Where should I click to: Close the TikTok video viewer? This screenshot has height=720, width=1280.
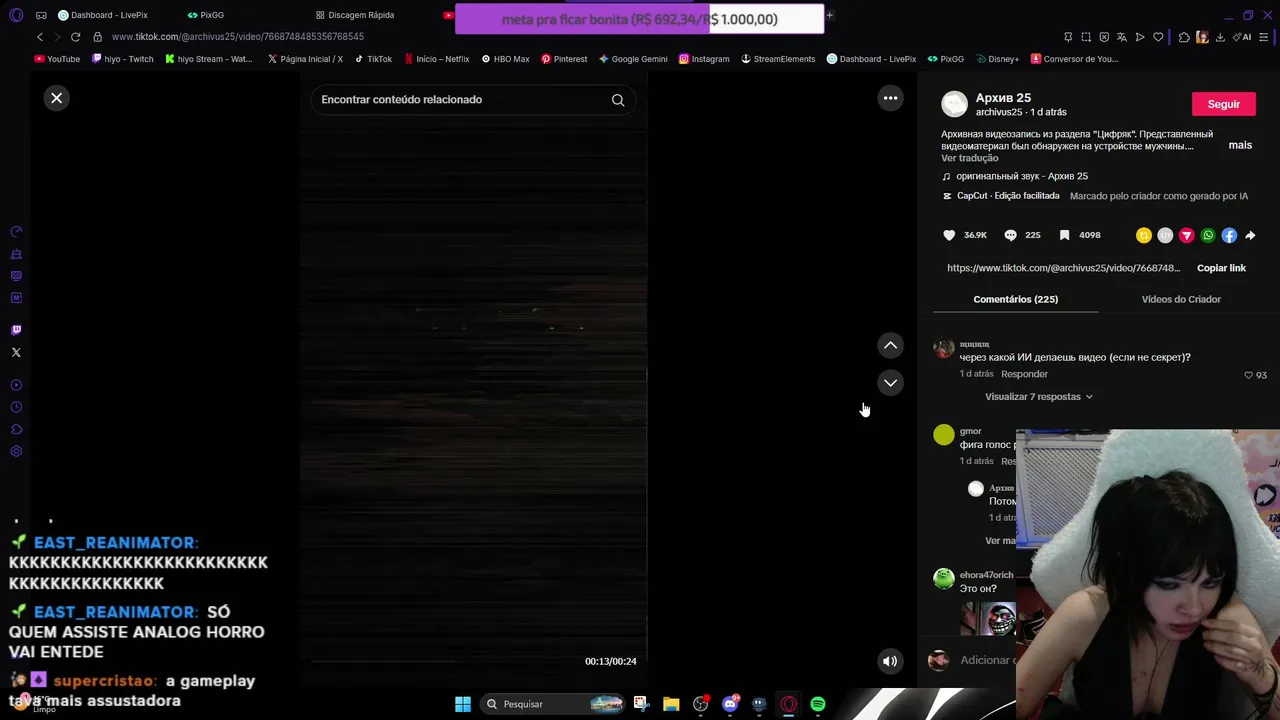pos(56,98)
